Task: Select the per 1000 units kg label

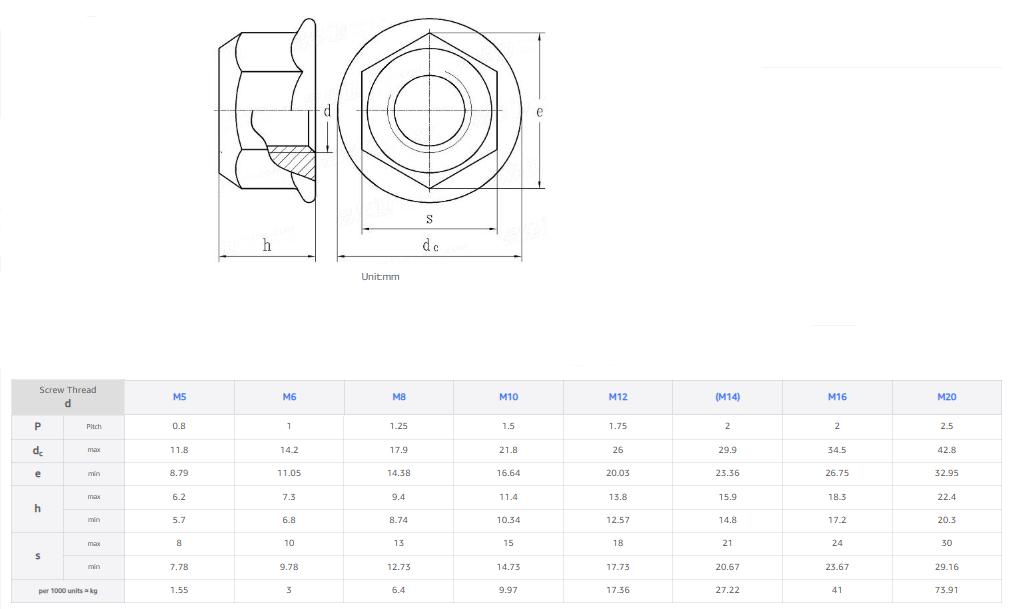Action: click(x=67, y=590)
